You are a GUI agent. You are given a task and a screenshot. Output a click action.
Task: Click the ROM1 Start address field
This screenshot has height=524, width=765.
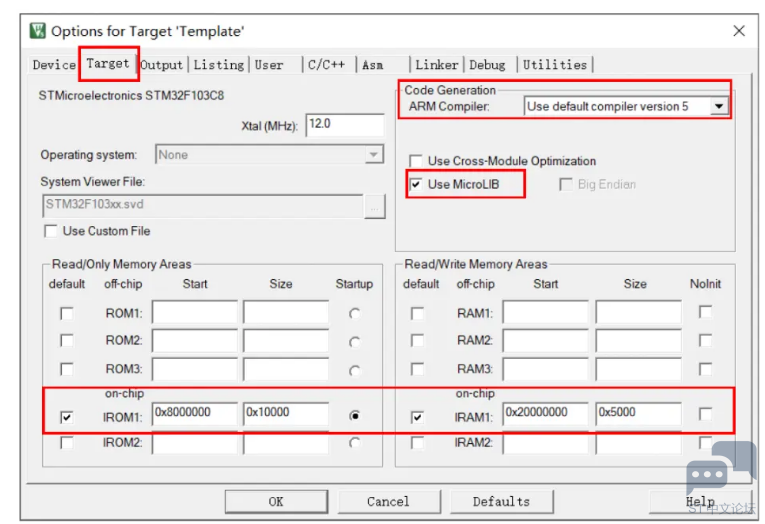[195, 312]
